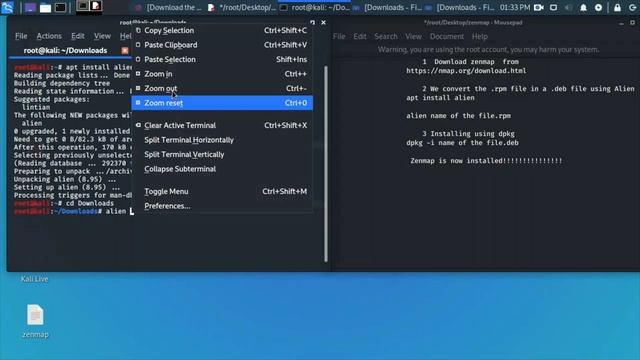Close the terminal window
This screenshot has width=640, height=360.
click(324, 22)
